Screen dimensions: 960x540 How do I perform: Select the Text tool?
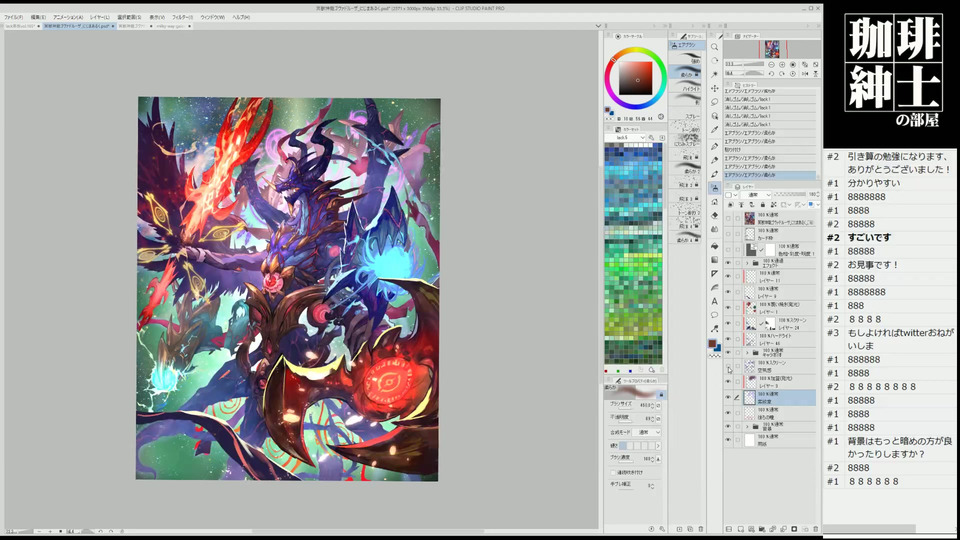[714, 301]
